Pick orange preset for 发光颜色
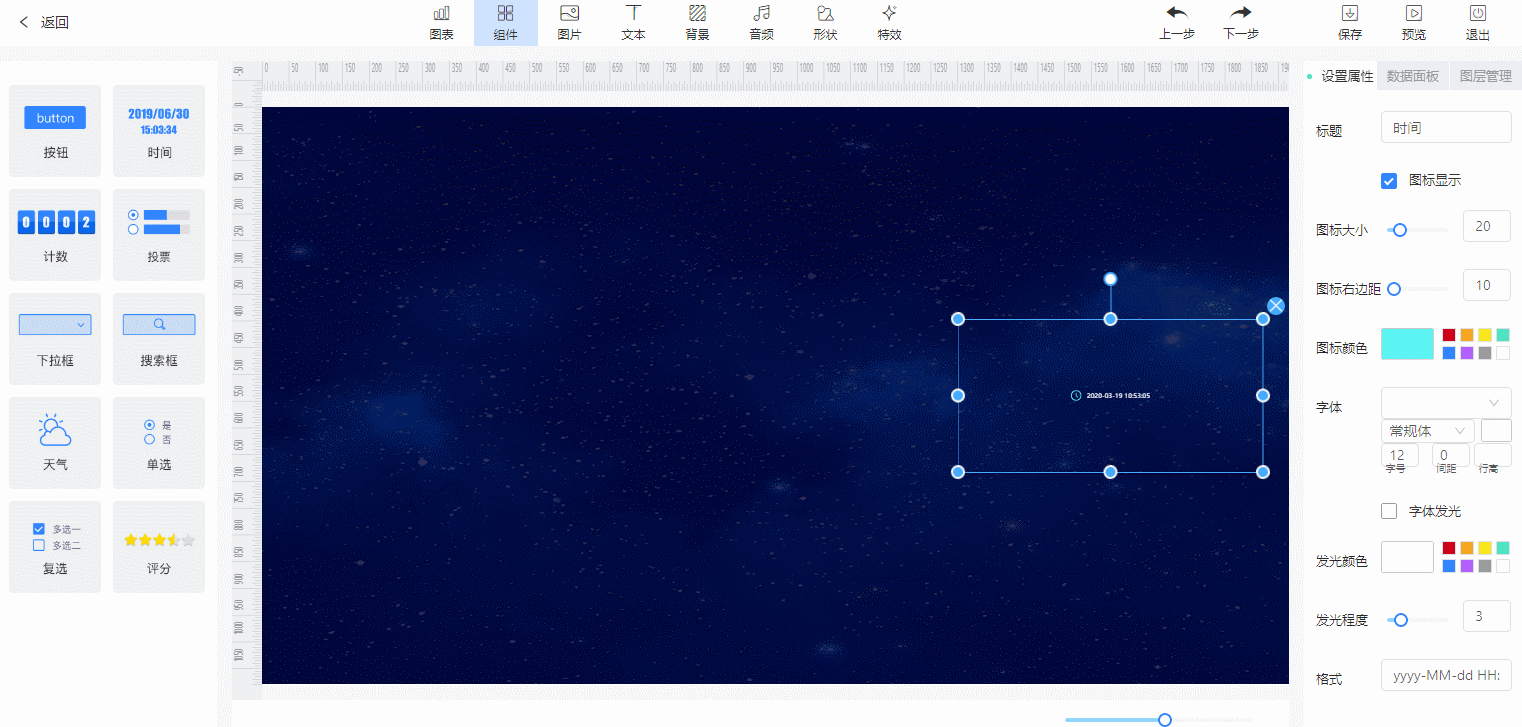 (x=1467, y=548)
